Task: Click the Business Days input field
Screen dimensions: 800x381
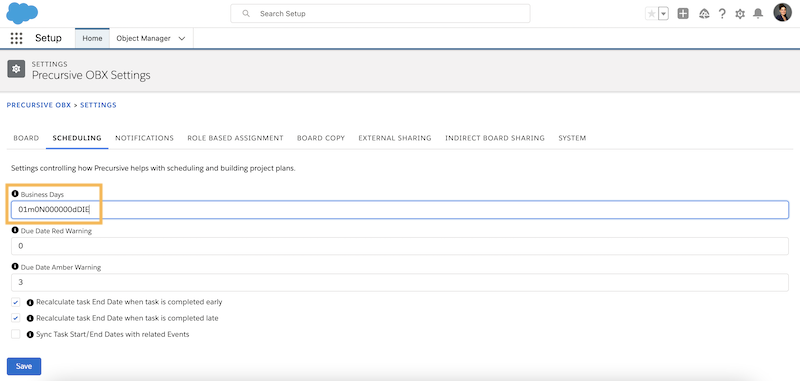Action: [400, 210]
